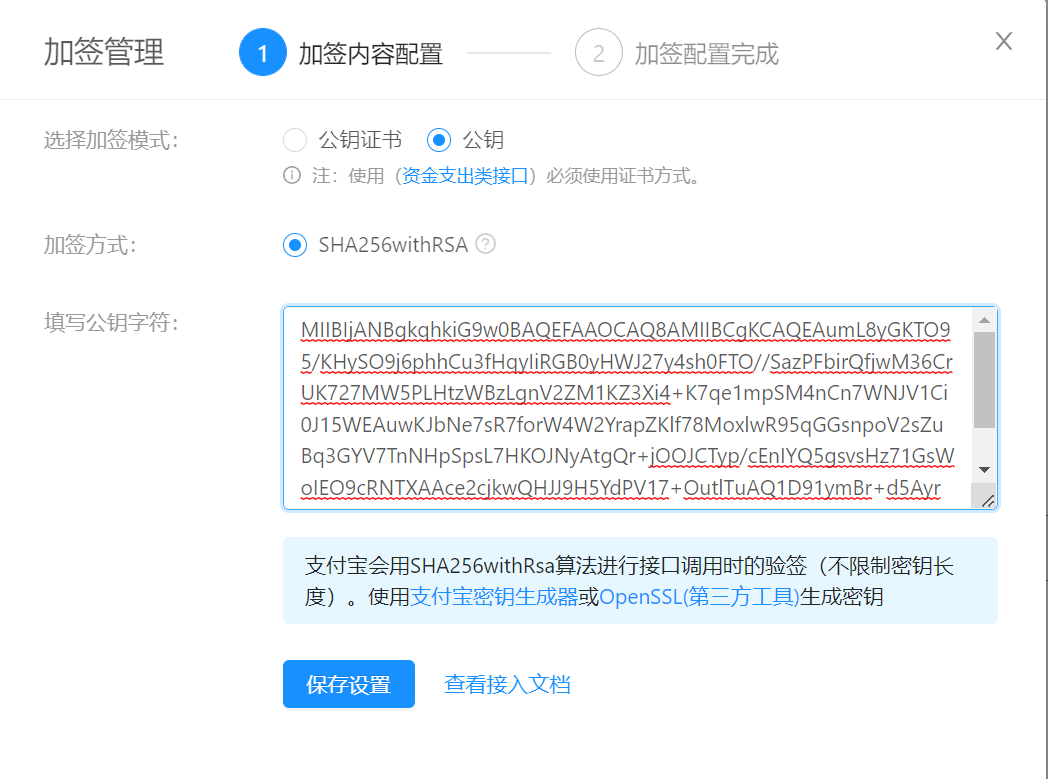
Task: Click the key line starting with MIIBIjANBgkqhkiG9w0
Action: tap(626, 330)
